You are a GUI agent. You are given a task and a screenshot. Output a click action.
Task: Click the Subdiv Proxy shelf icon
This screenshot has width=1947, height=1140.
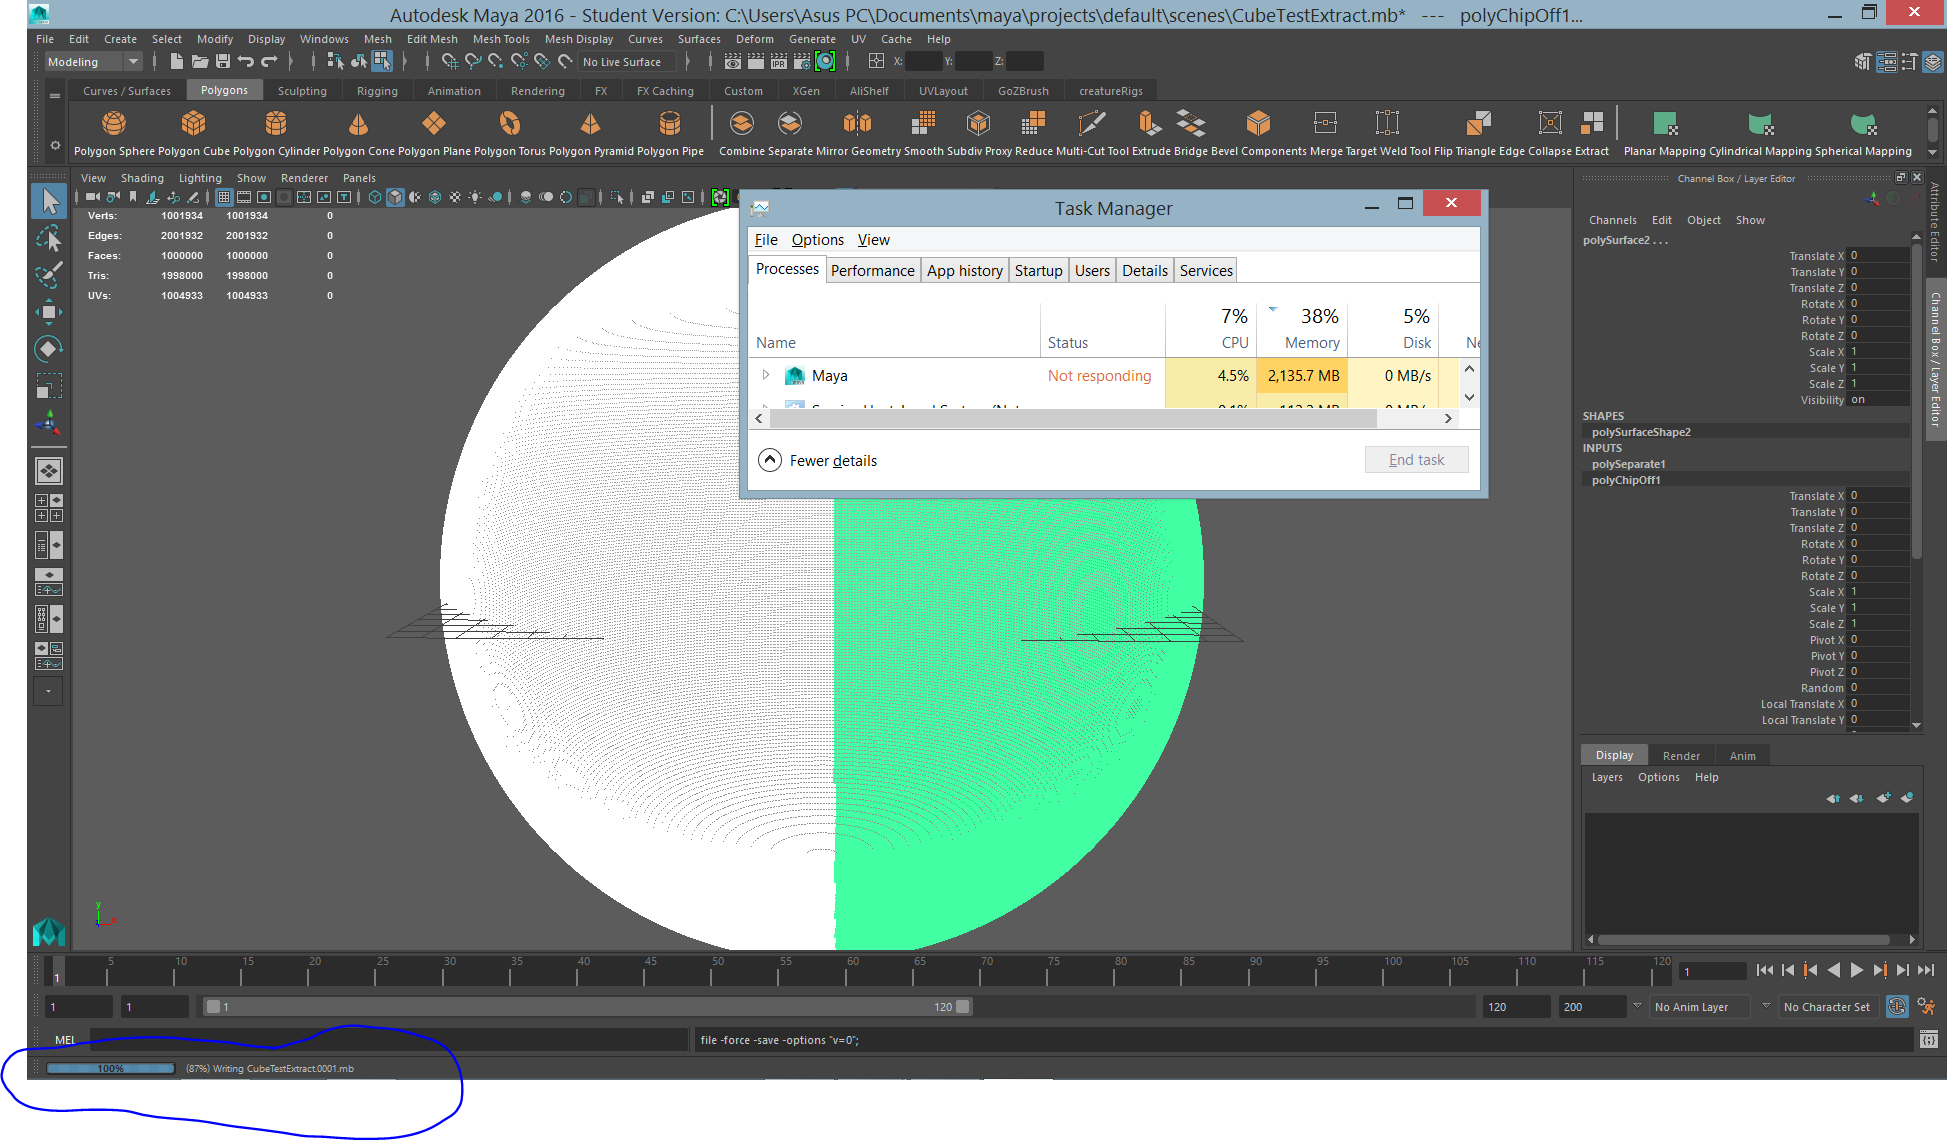tap(978, 124)
